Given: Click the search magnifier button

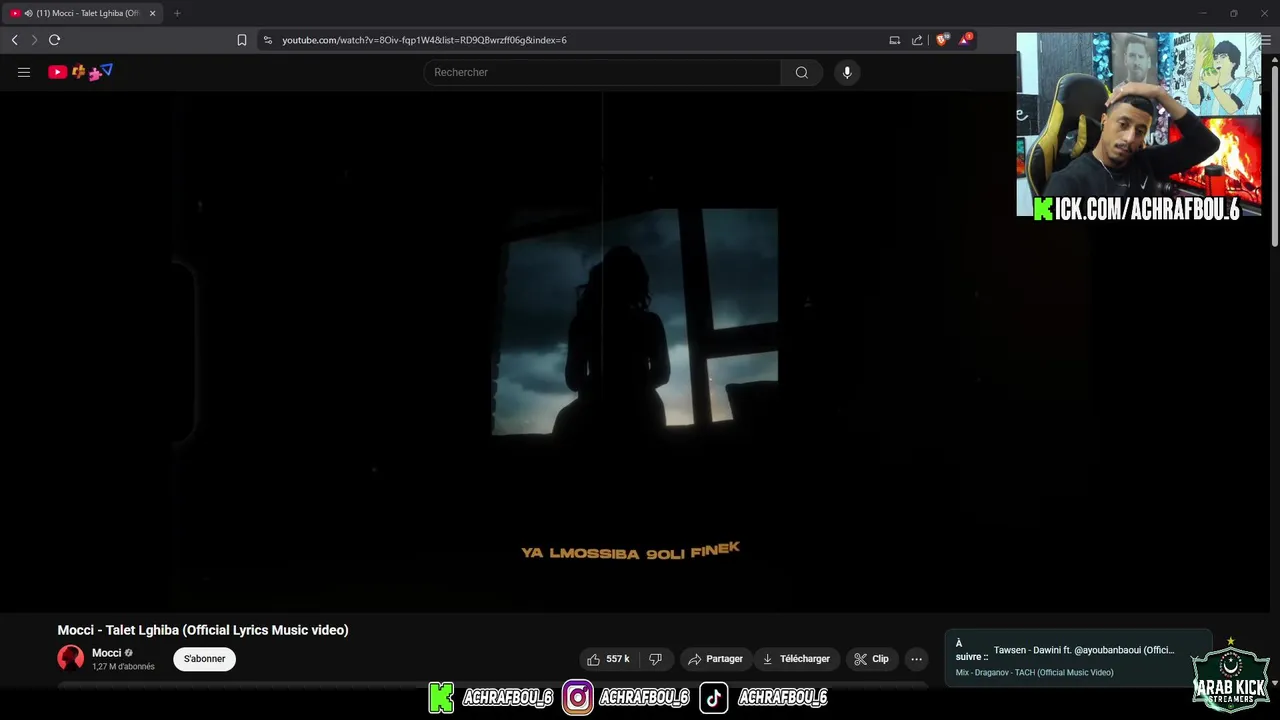Looking at the screenshot, I should point(802,72).
